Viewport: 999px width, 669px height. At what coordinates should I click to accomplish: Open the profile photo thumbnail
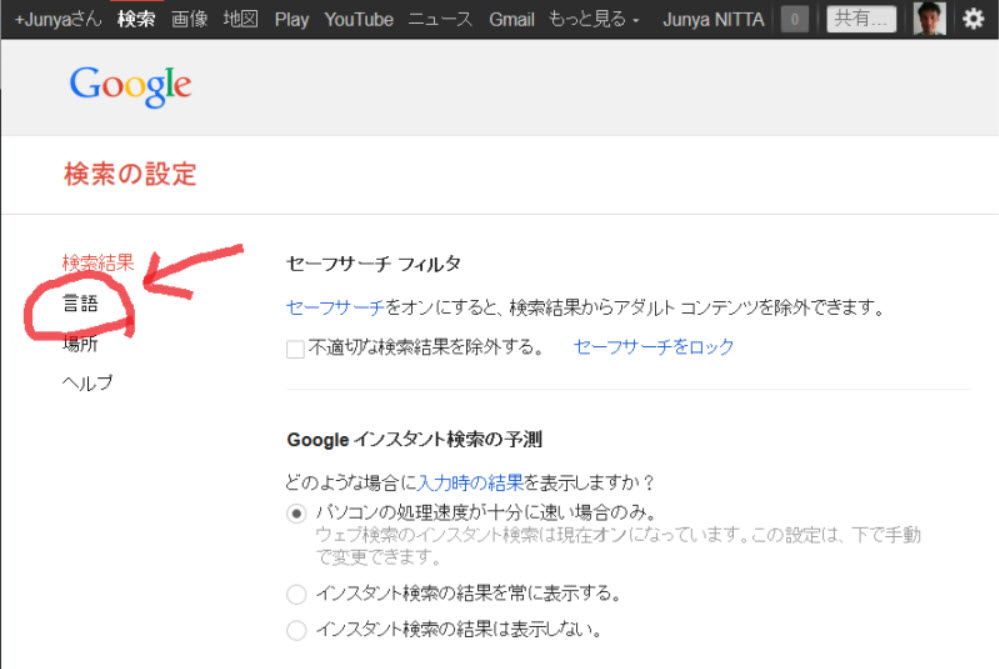point(929,19)
